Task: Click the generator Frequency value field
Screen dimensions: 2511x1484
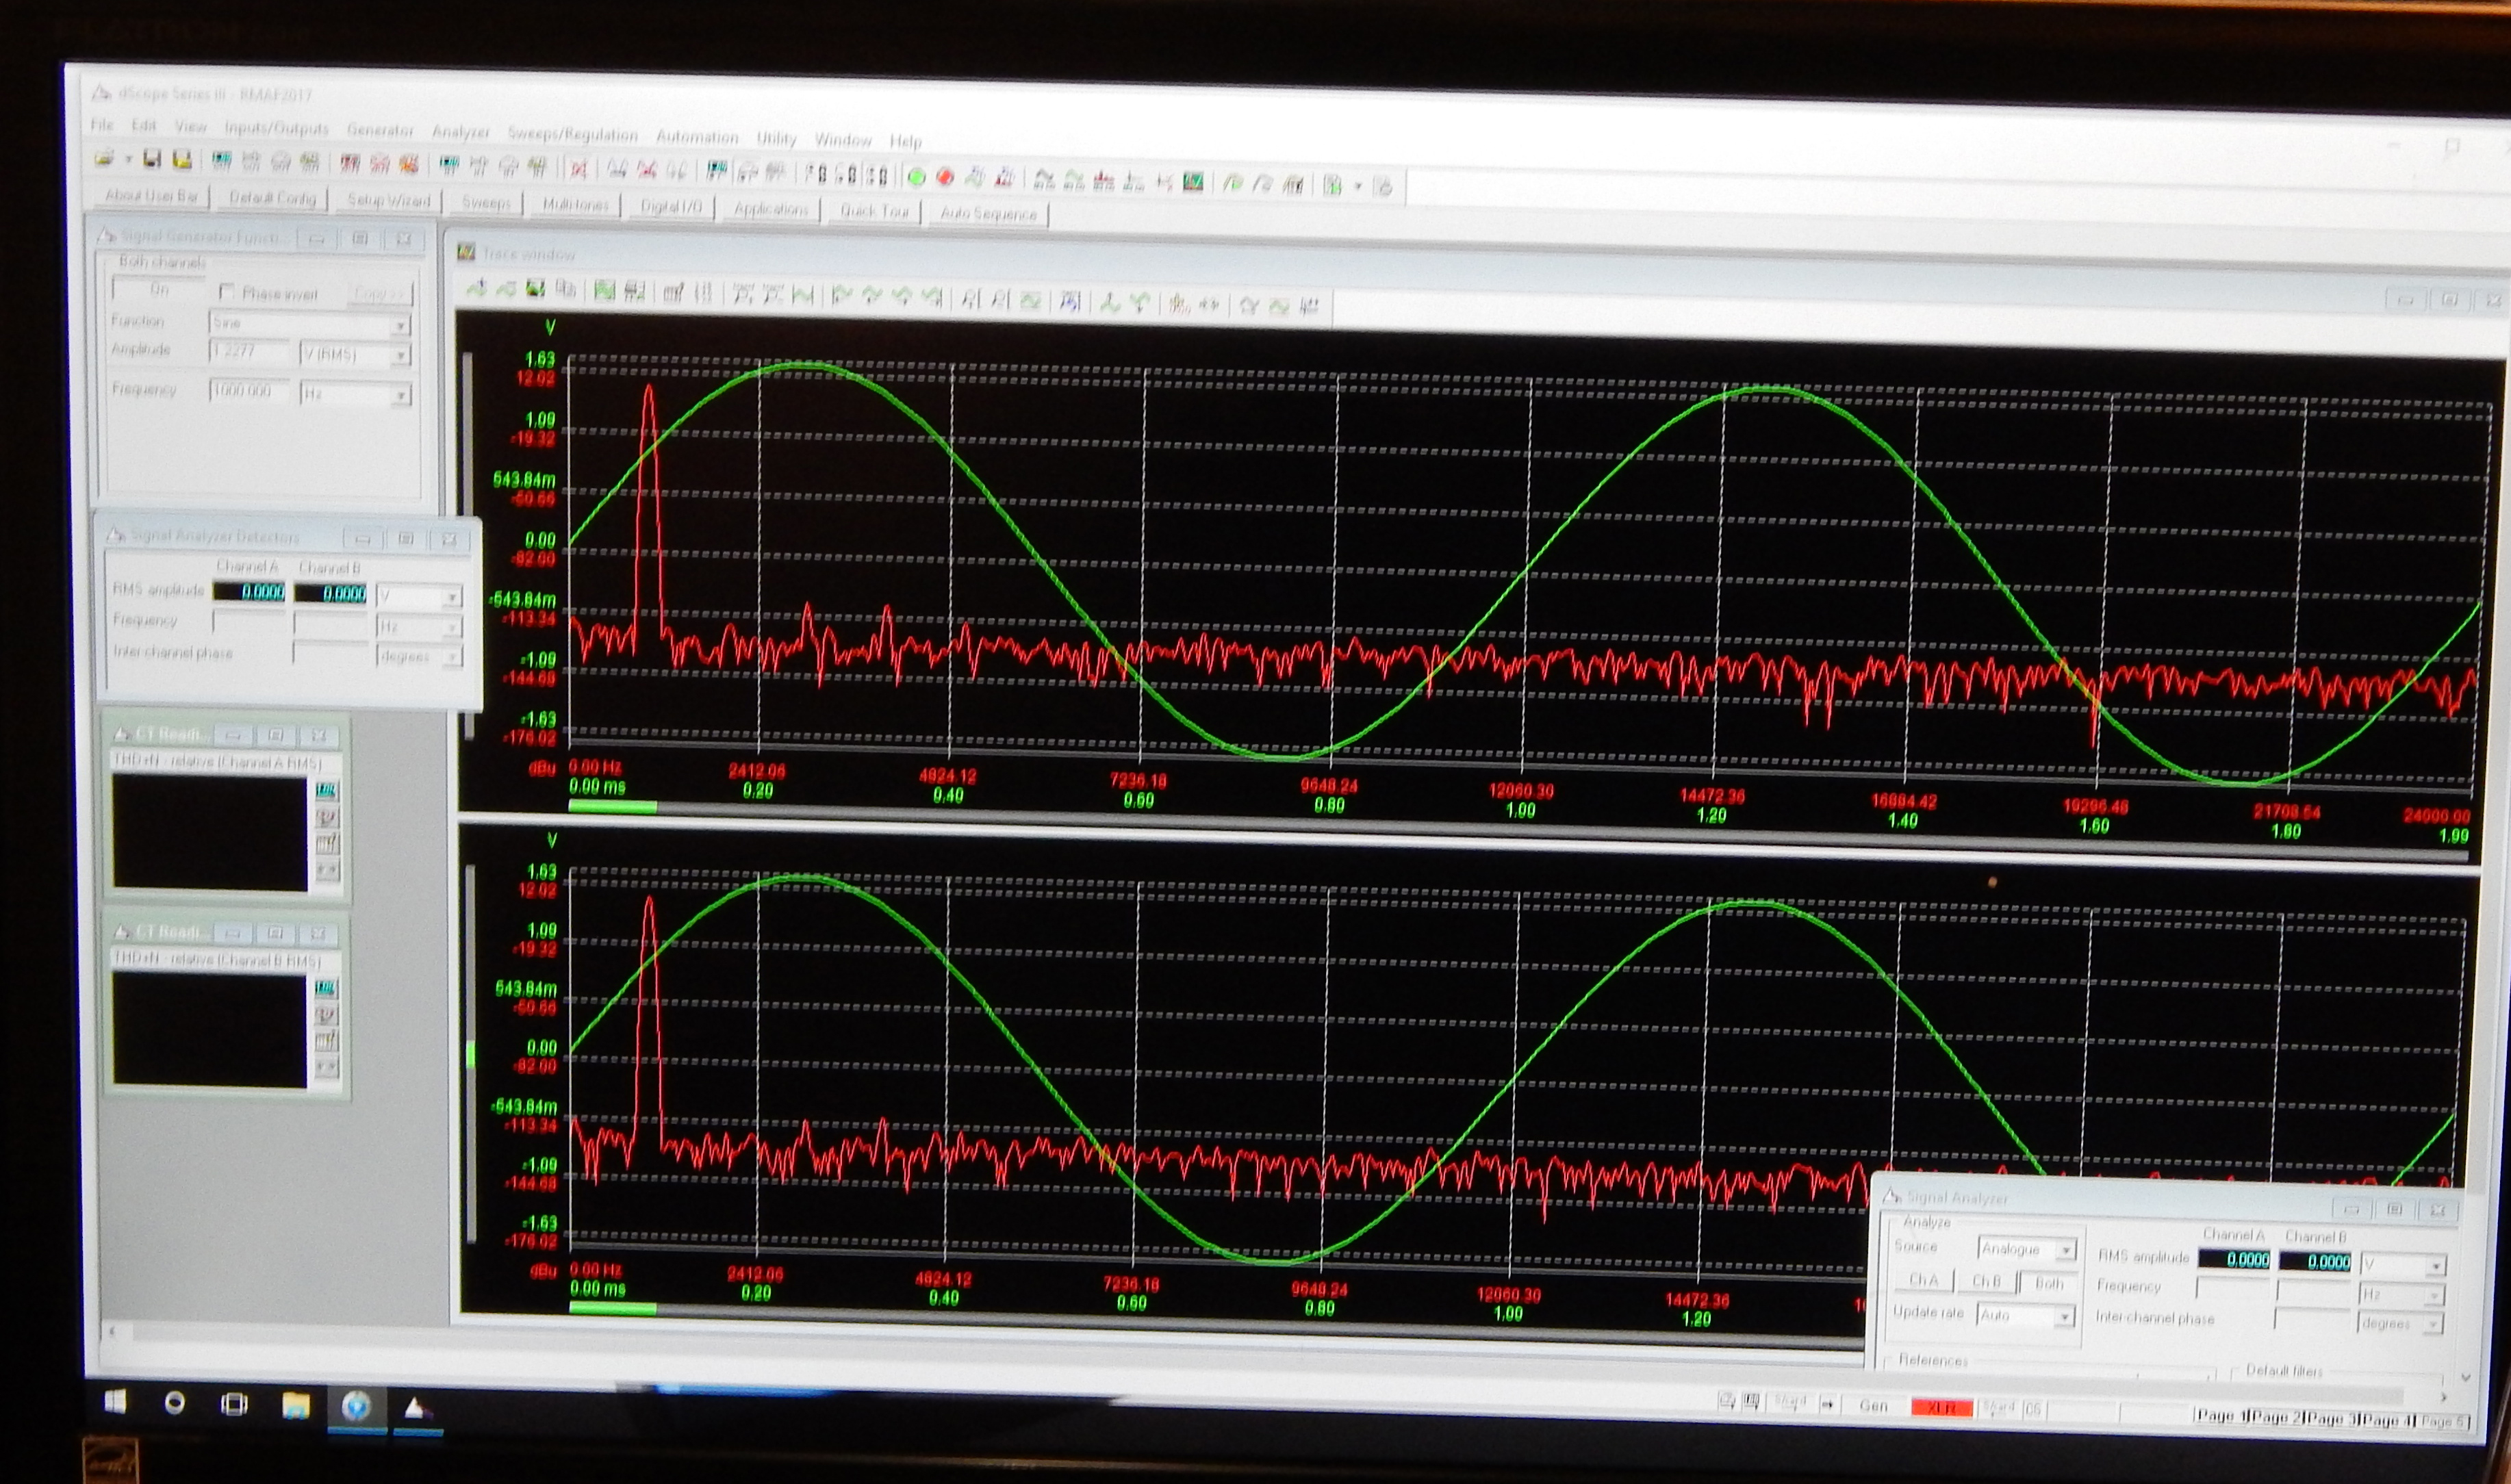Action: 250,391
